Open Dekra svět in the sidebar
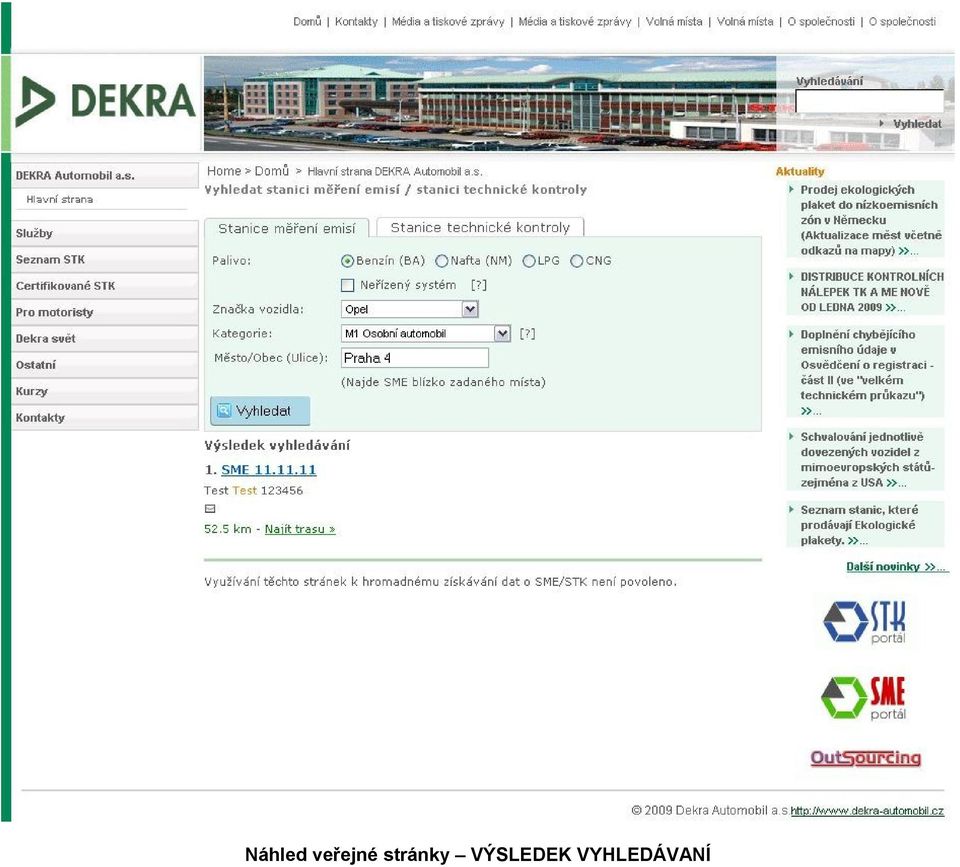Image resolution: width=960 pixels, height=867 pixels. tap(105, 339)
